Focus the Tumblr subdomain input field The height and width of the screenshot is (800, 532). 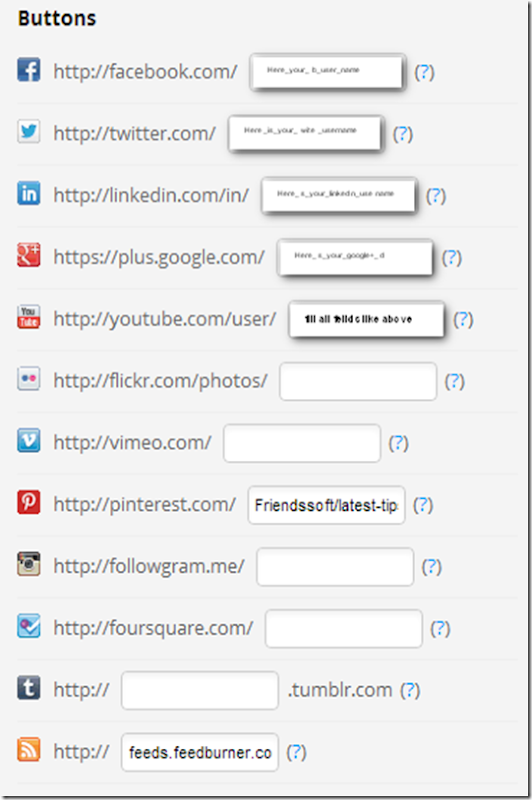coord(200,690)
